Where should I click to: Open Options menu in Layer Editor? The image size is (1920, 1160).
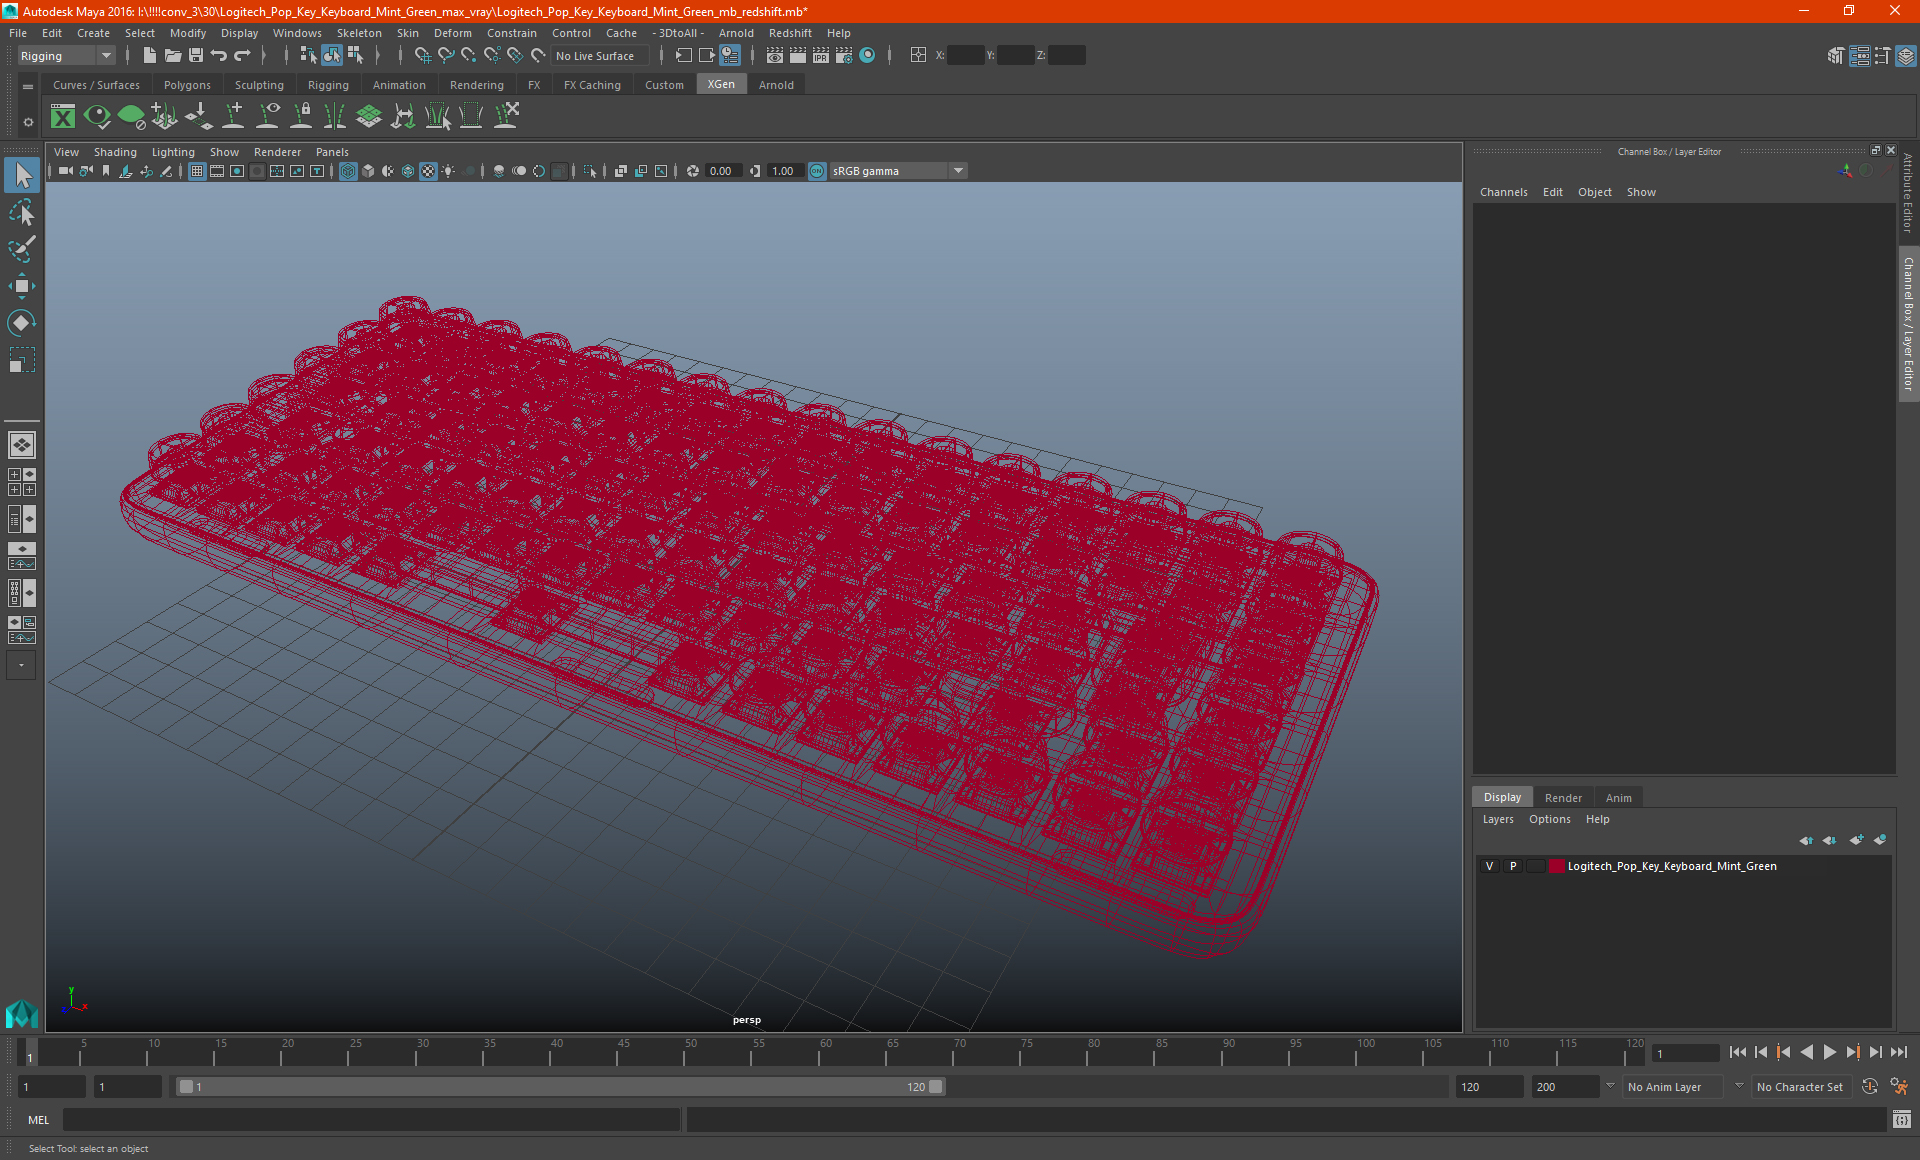tap(1549, 819)
